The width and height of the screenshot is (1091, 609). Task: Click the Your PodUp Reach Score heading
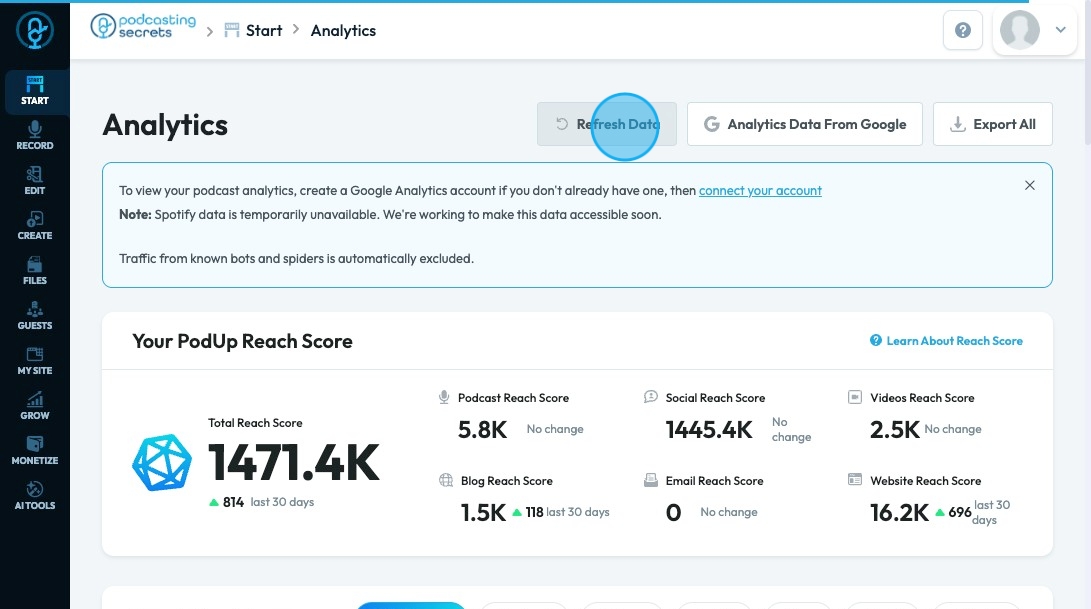tap(242, 341)
